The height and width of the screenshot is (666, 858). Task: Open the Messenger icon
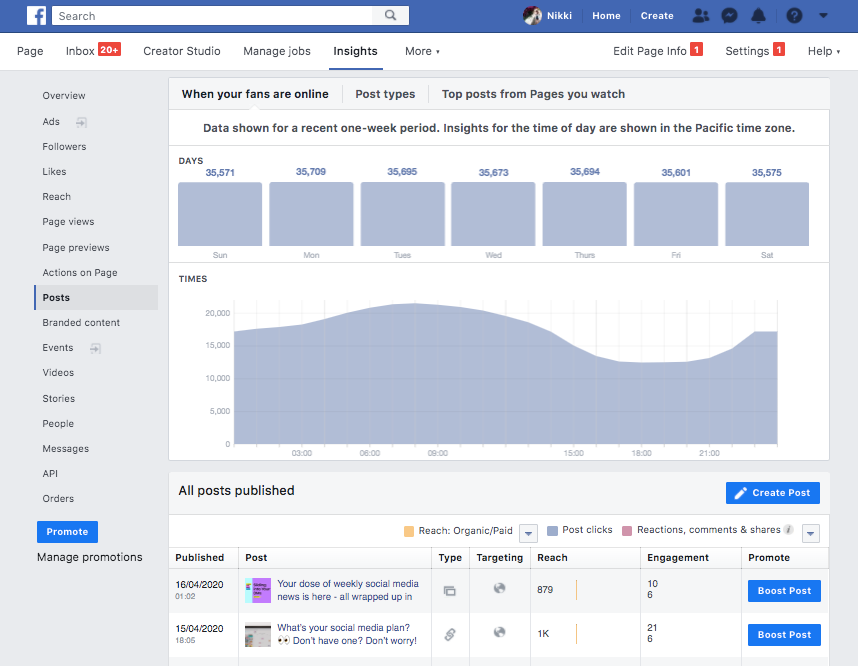pos(729,15)
